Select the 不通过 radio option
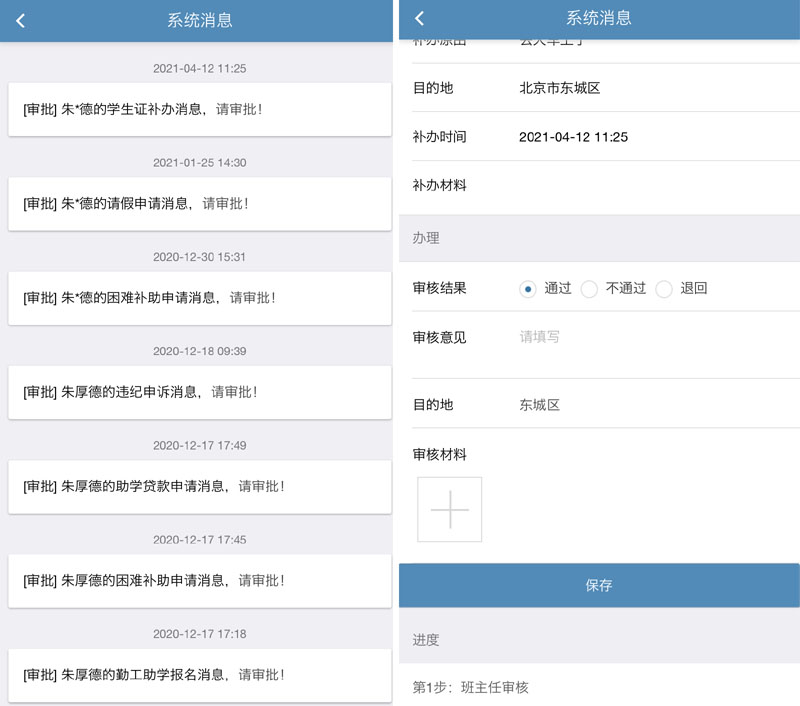 click(x=590, y=289)
